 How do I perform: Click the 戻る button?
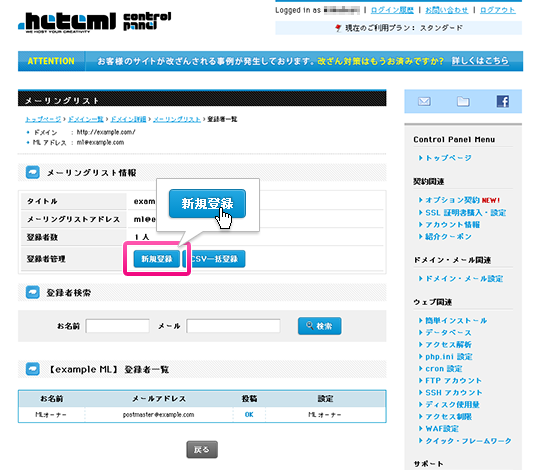coord(202,449)
